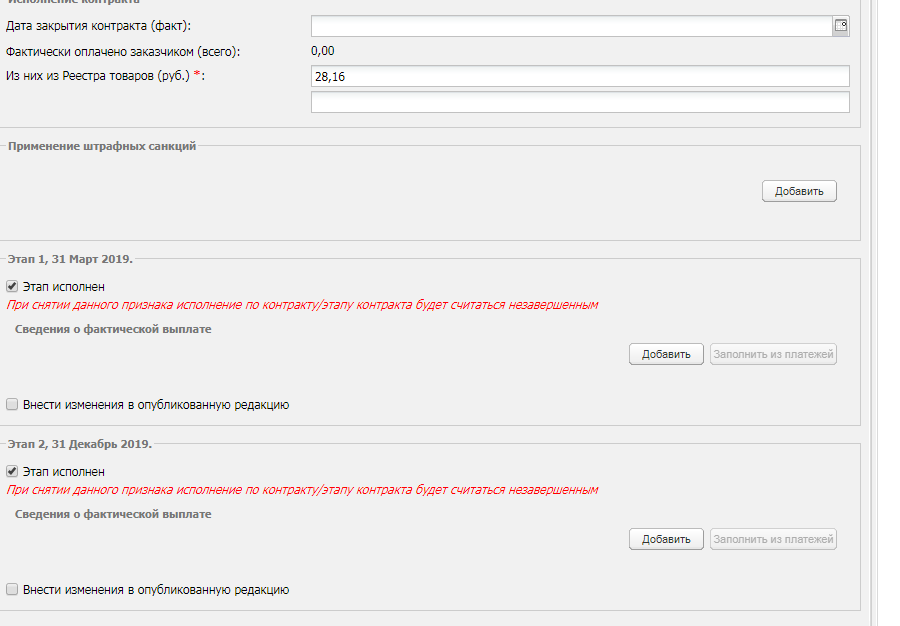Screen dimensions: 900x626
Task: Click Добавить under Этап 2 payment details
Action: (x=666, y=539)
